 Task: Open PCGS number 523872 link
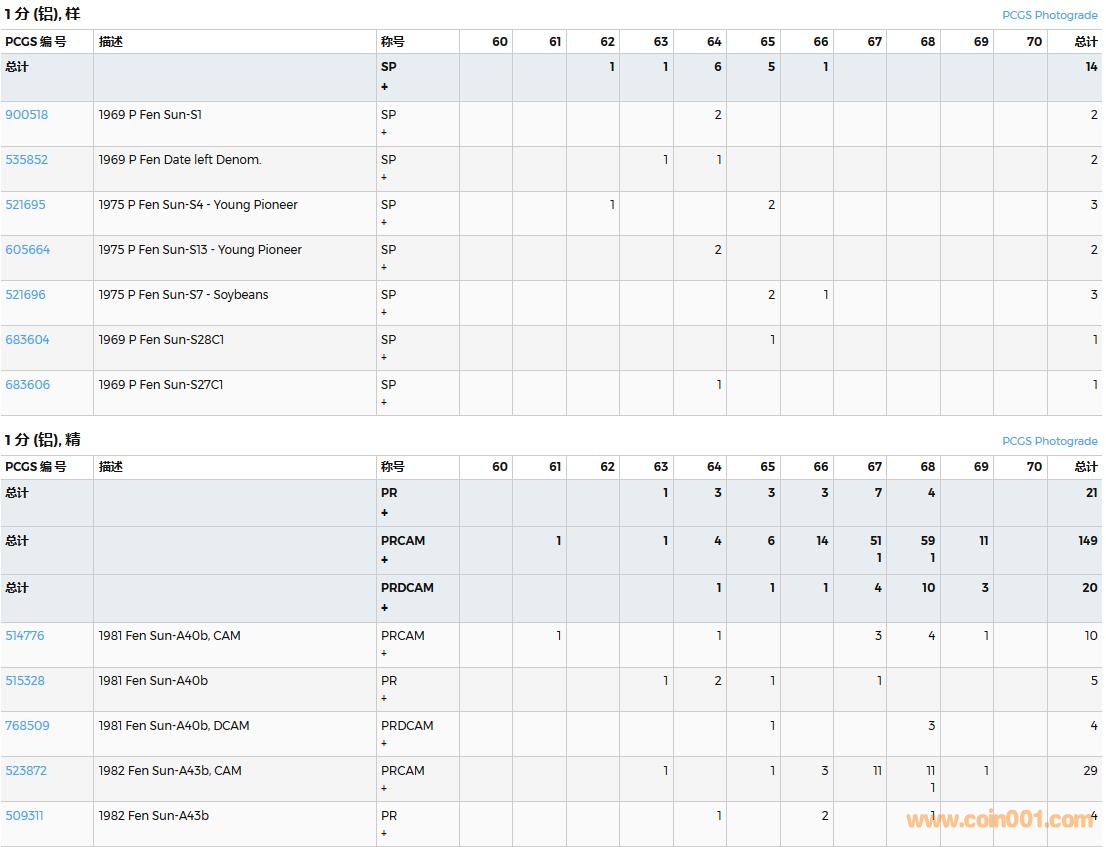click(x=26, y=771)
